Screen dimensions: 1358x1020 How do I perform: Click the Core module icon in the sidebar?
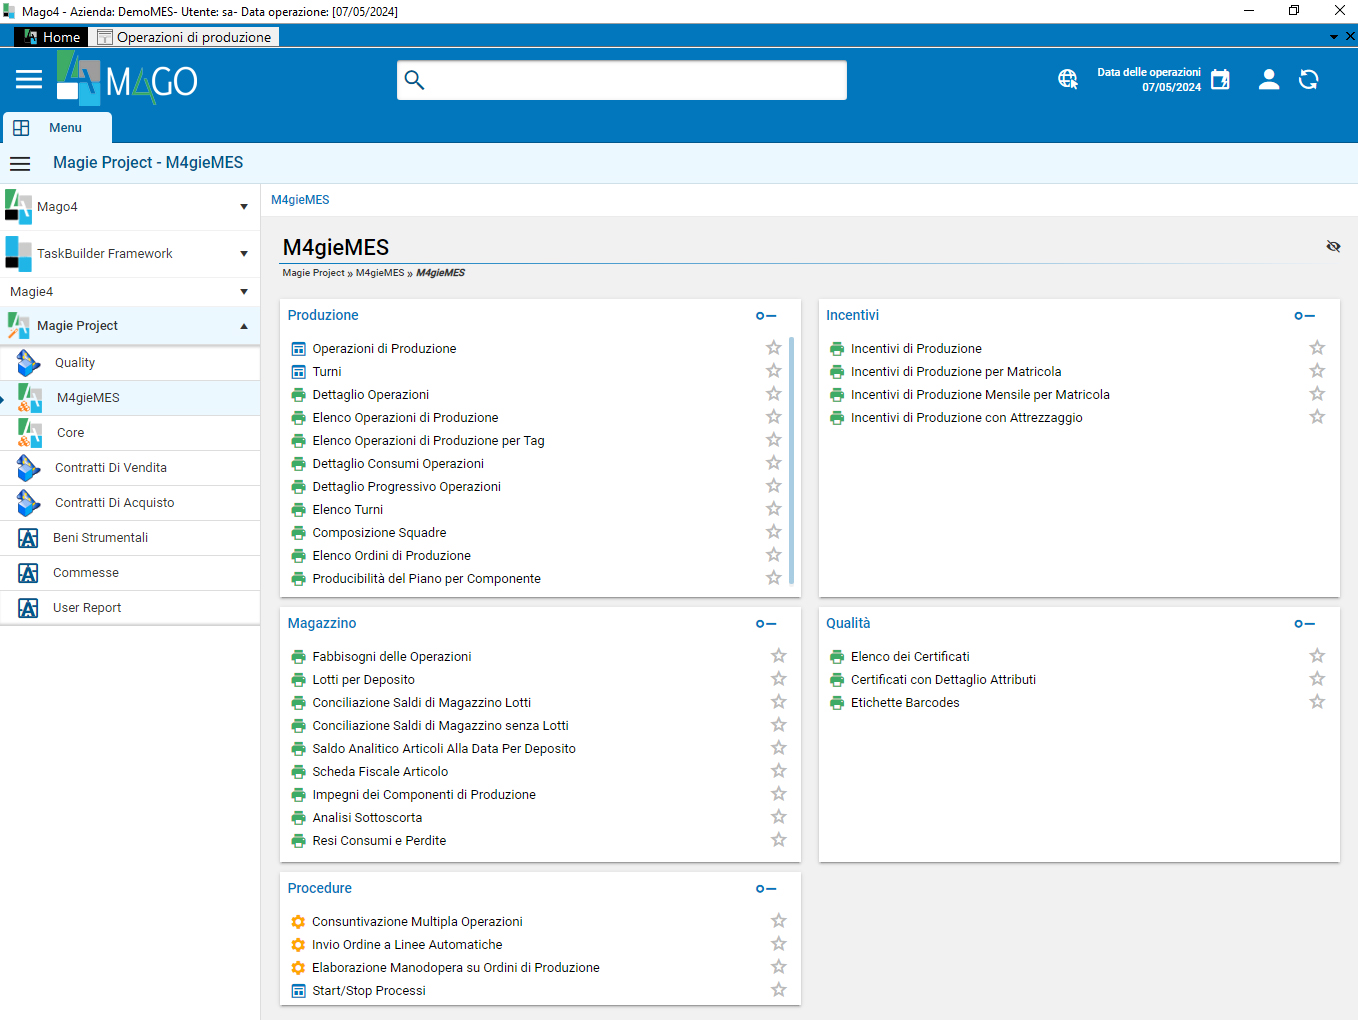coord(30,433)
